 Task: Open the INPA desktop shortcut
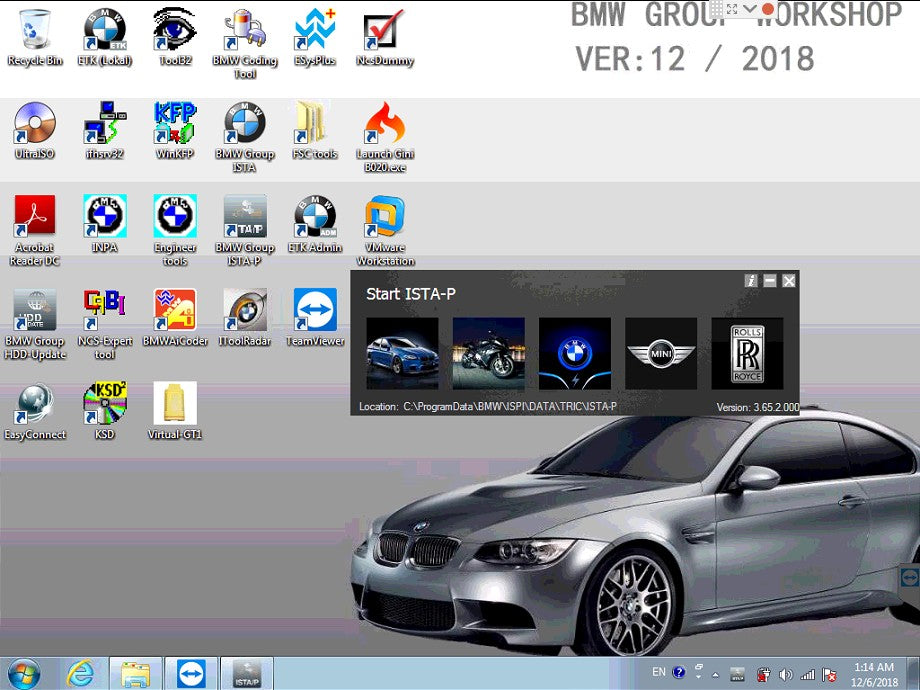coord(105,217)
